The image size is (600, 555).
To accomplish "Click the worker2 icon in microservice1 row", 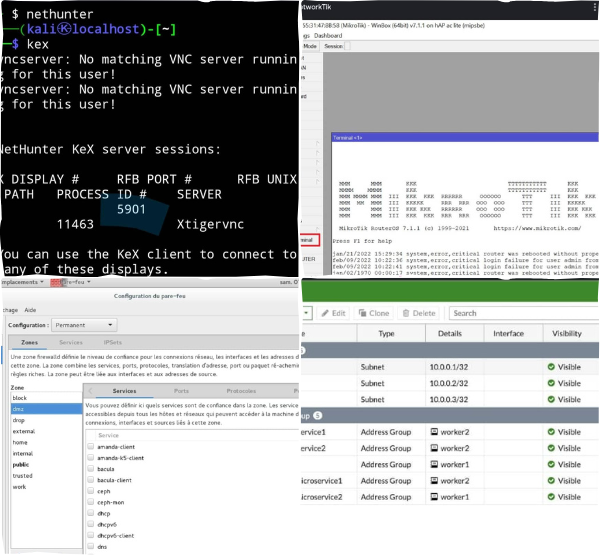I will click(x=434, y=481).
